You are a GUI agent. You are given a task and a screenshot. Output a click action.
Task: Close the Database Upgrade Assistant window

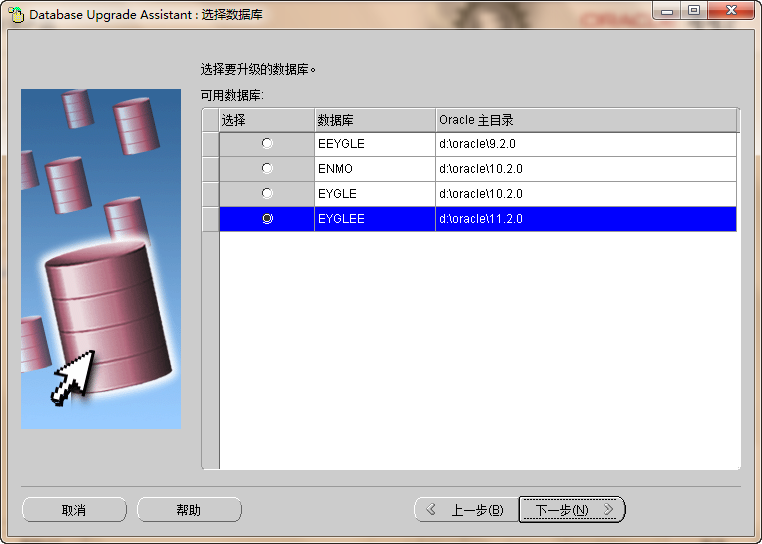click(731, 11)
